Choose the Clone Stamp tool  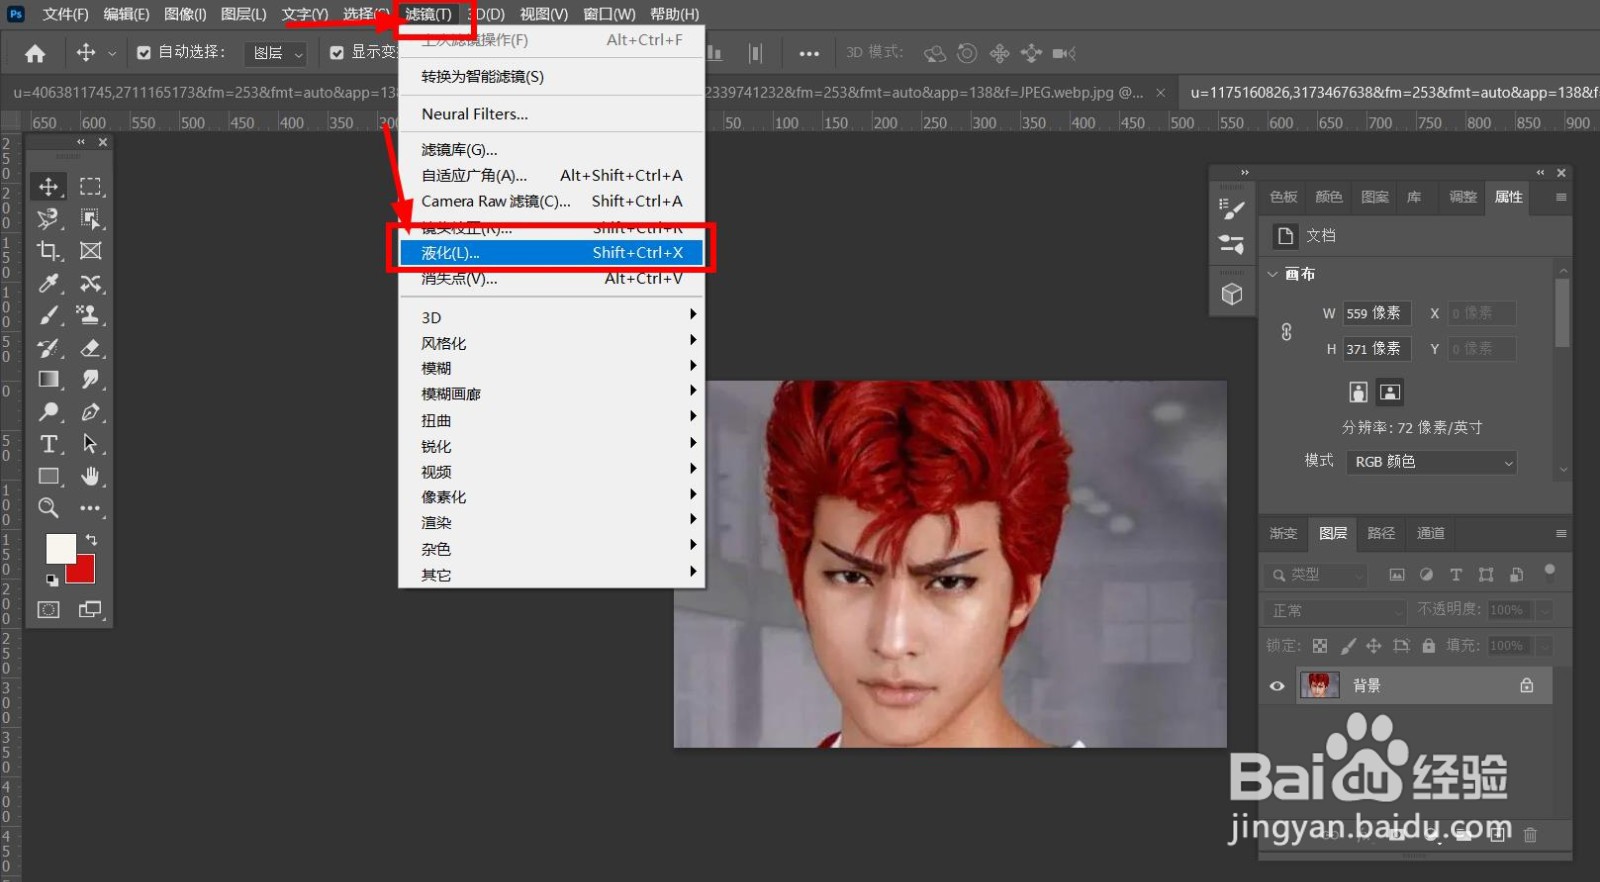coord(90,315)
